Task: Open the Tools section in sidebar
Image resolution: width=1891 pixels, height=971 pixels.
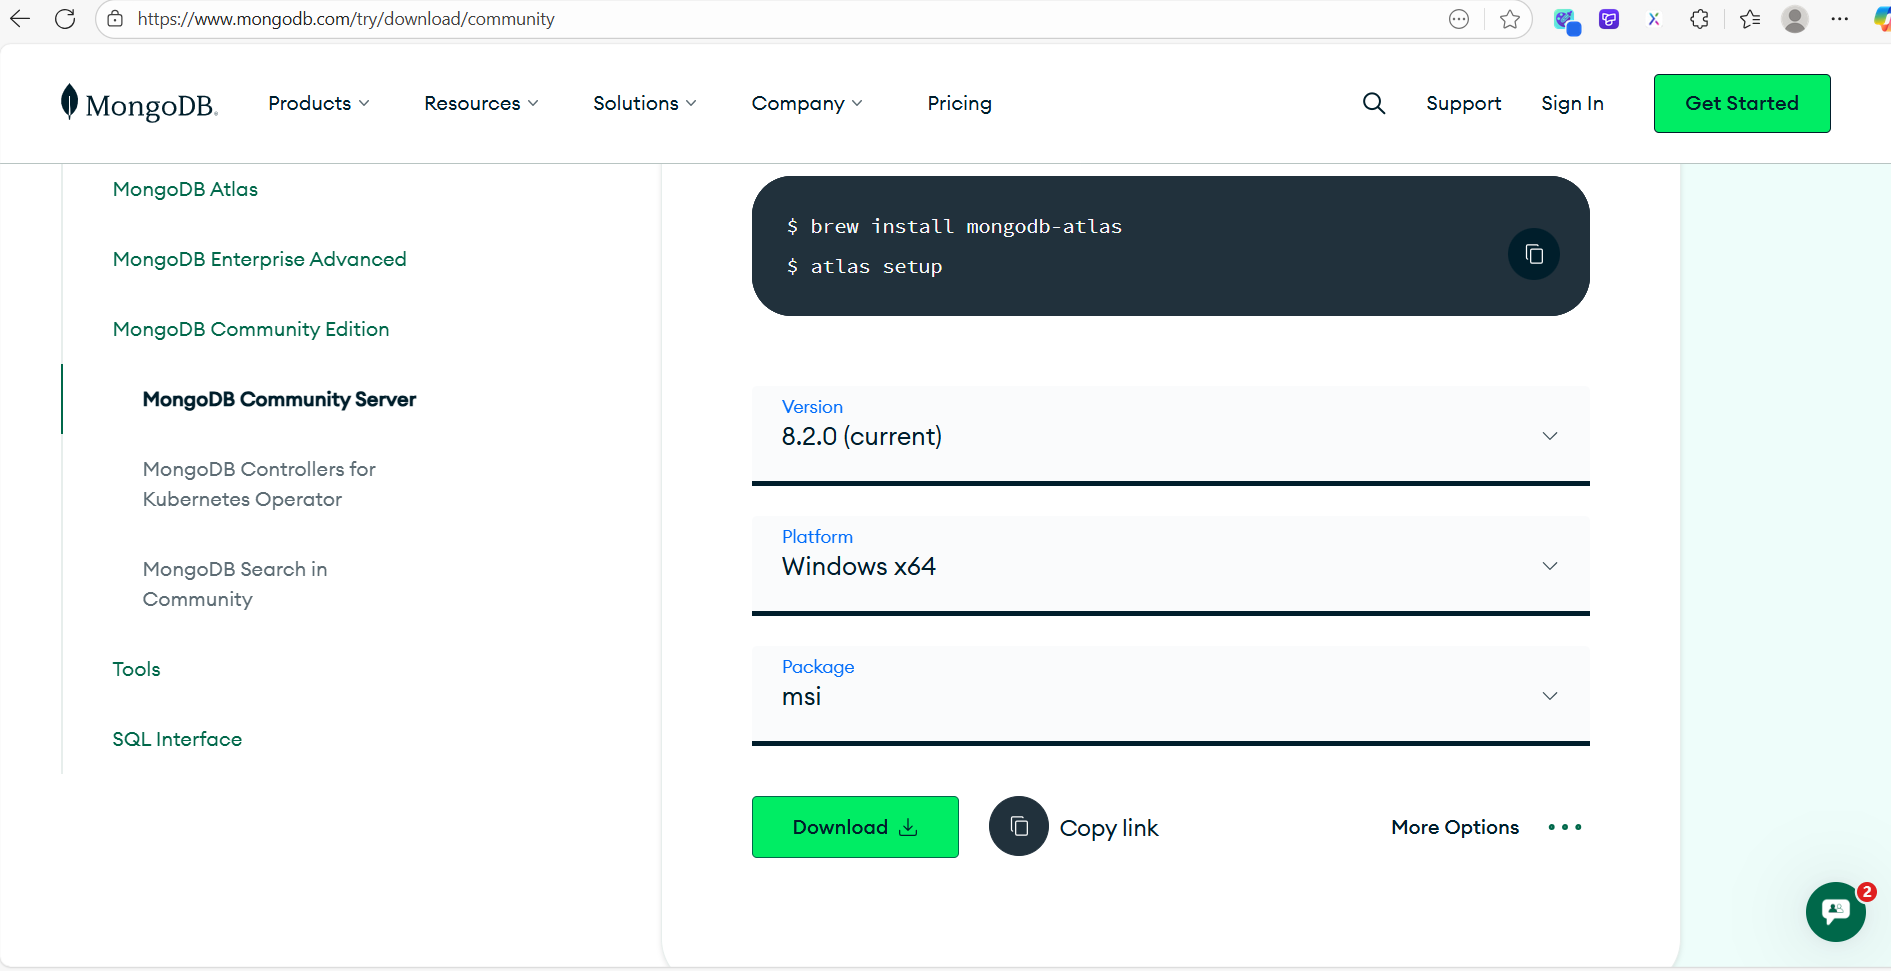Action: pyautogui.click(x=136, y=669)
